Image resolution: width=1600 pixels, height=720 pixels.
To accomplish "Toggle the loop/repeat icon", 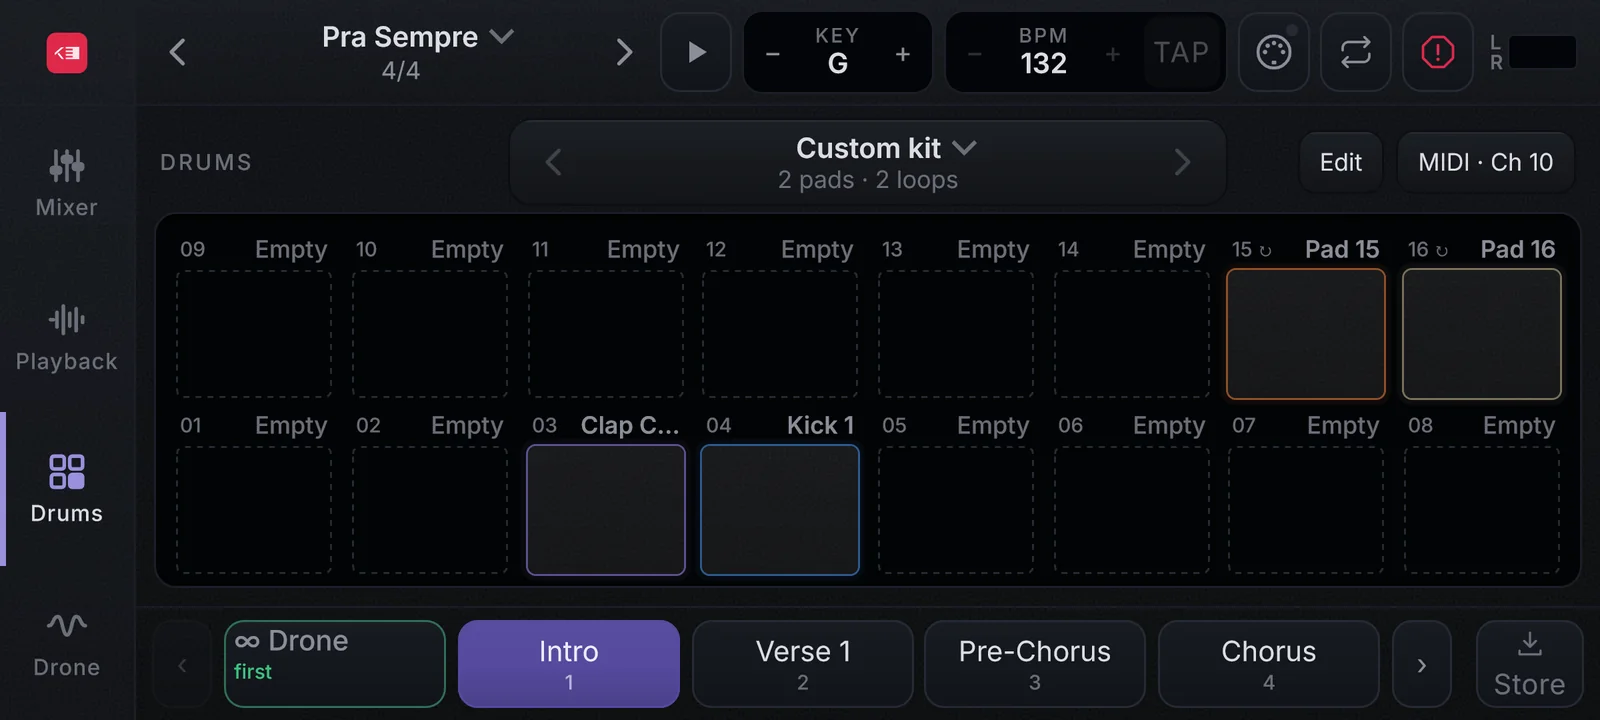I will pyautogui.click(x=1356, y=52).
